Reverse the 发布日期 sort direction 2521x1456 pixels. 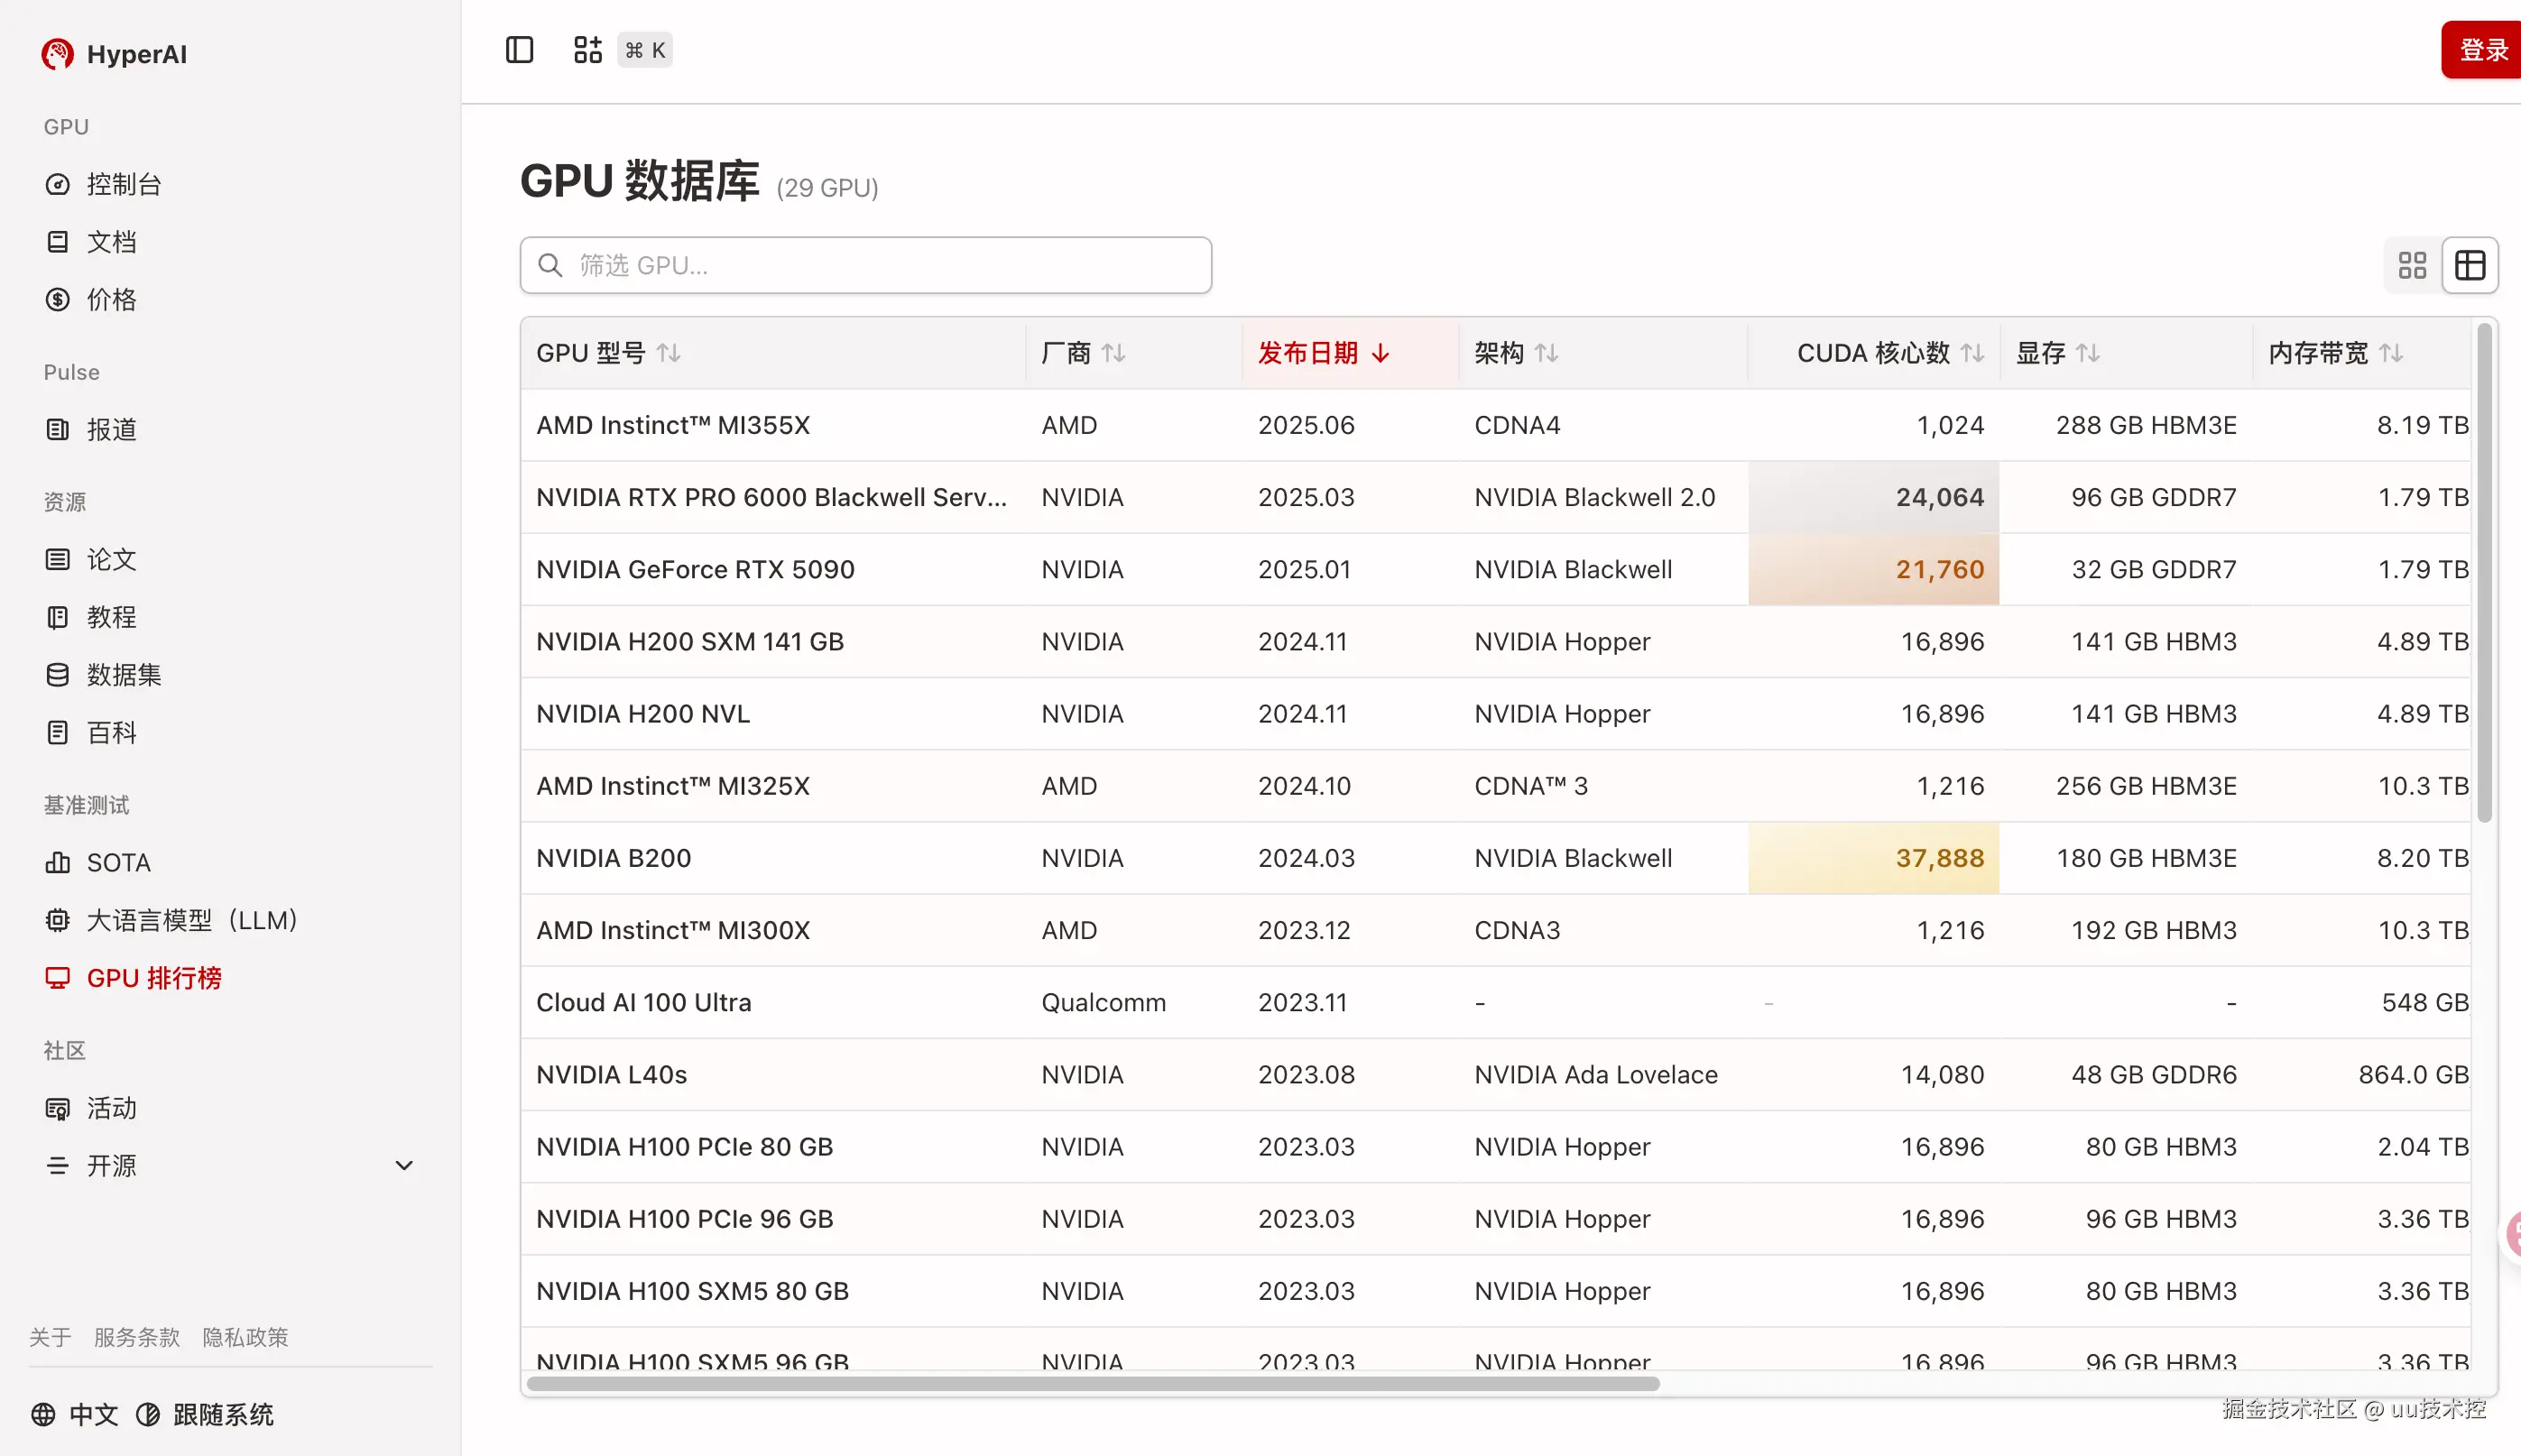[1323, 352]
